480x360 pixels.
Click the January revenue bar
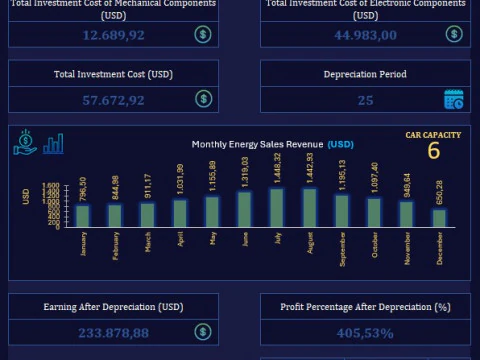click(x=83, y=216)
